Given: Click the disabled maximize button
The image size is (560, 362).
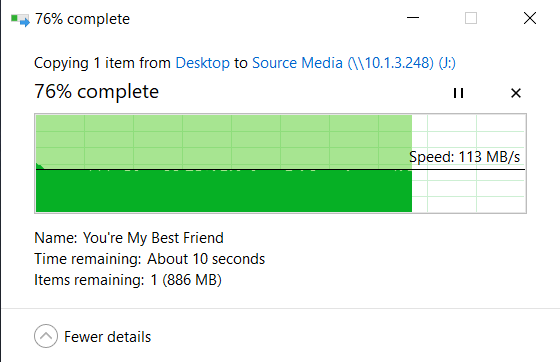Looking at the screenshot, I should click(x=471, y=18).
